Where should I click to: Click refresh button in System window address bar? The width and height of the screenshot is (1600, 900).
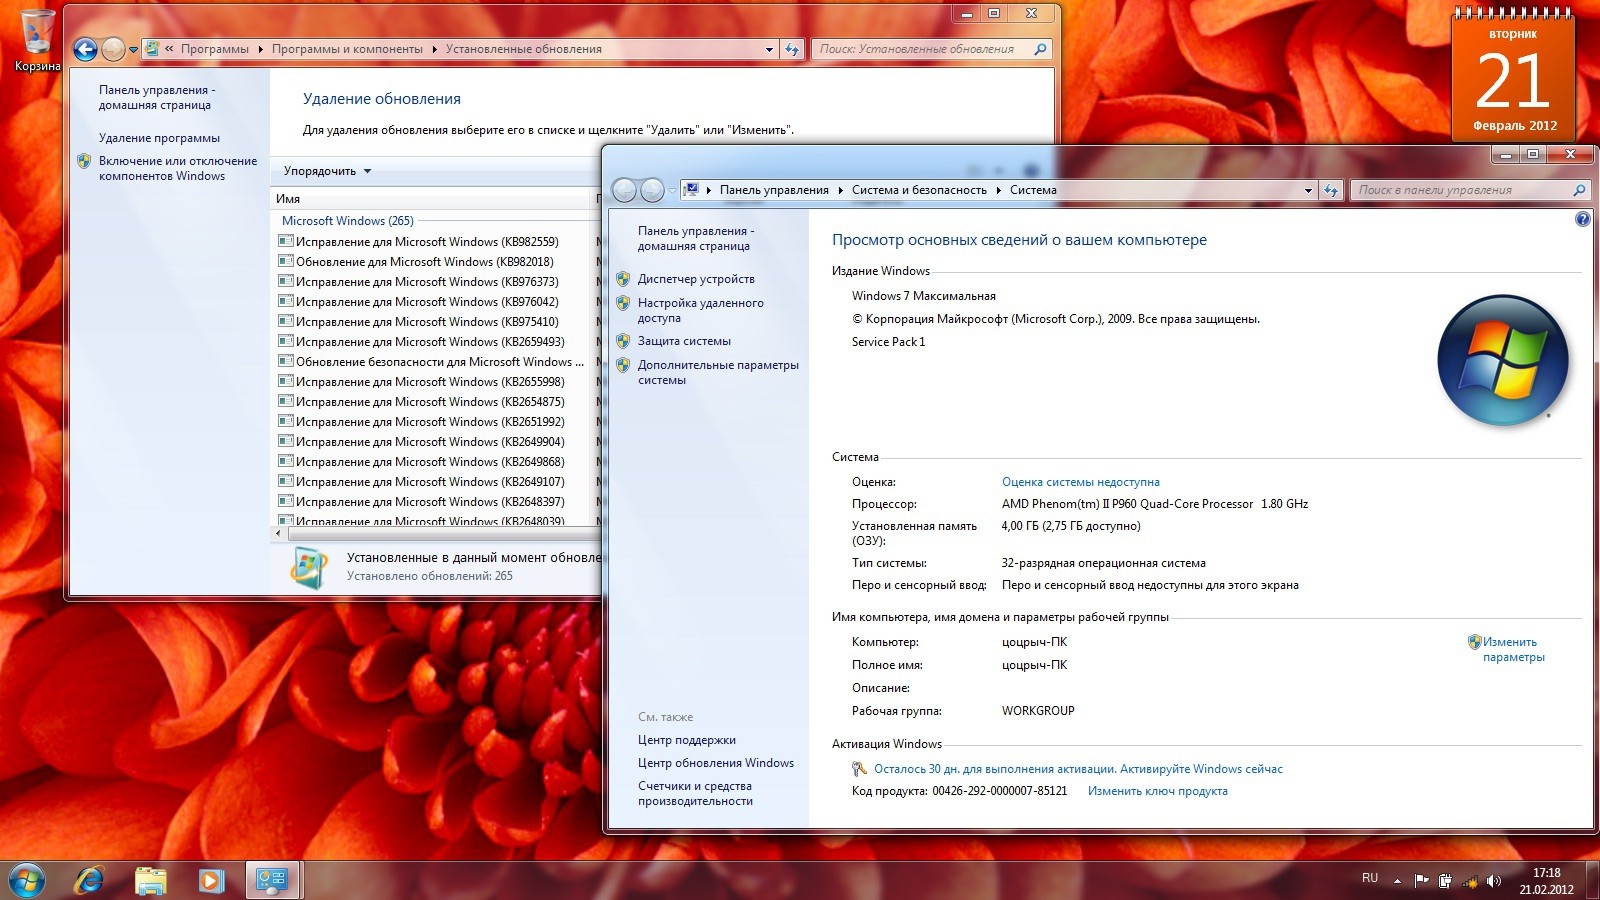1330,190
